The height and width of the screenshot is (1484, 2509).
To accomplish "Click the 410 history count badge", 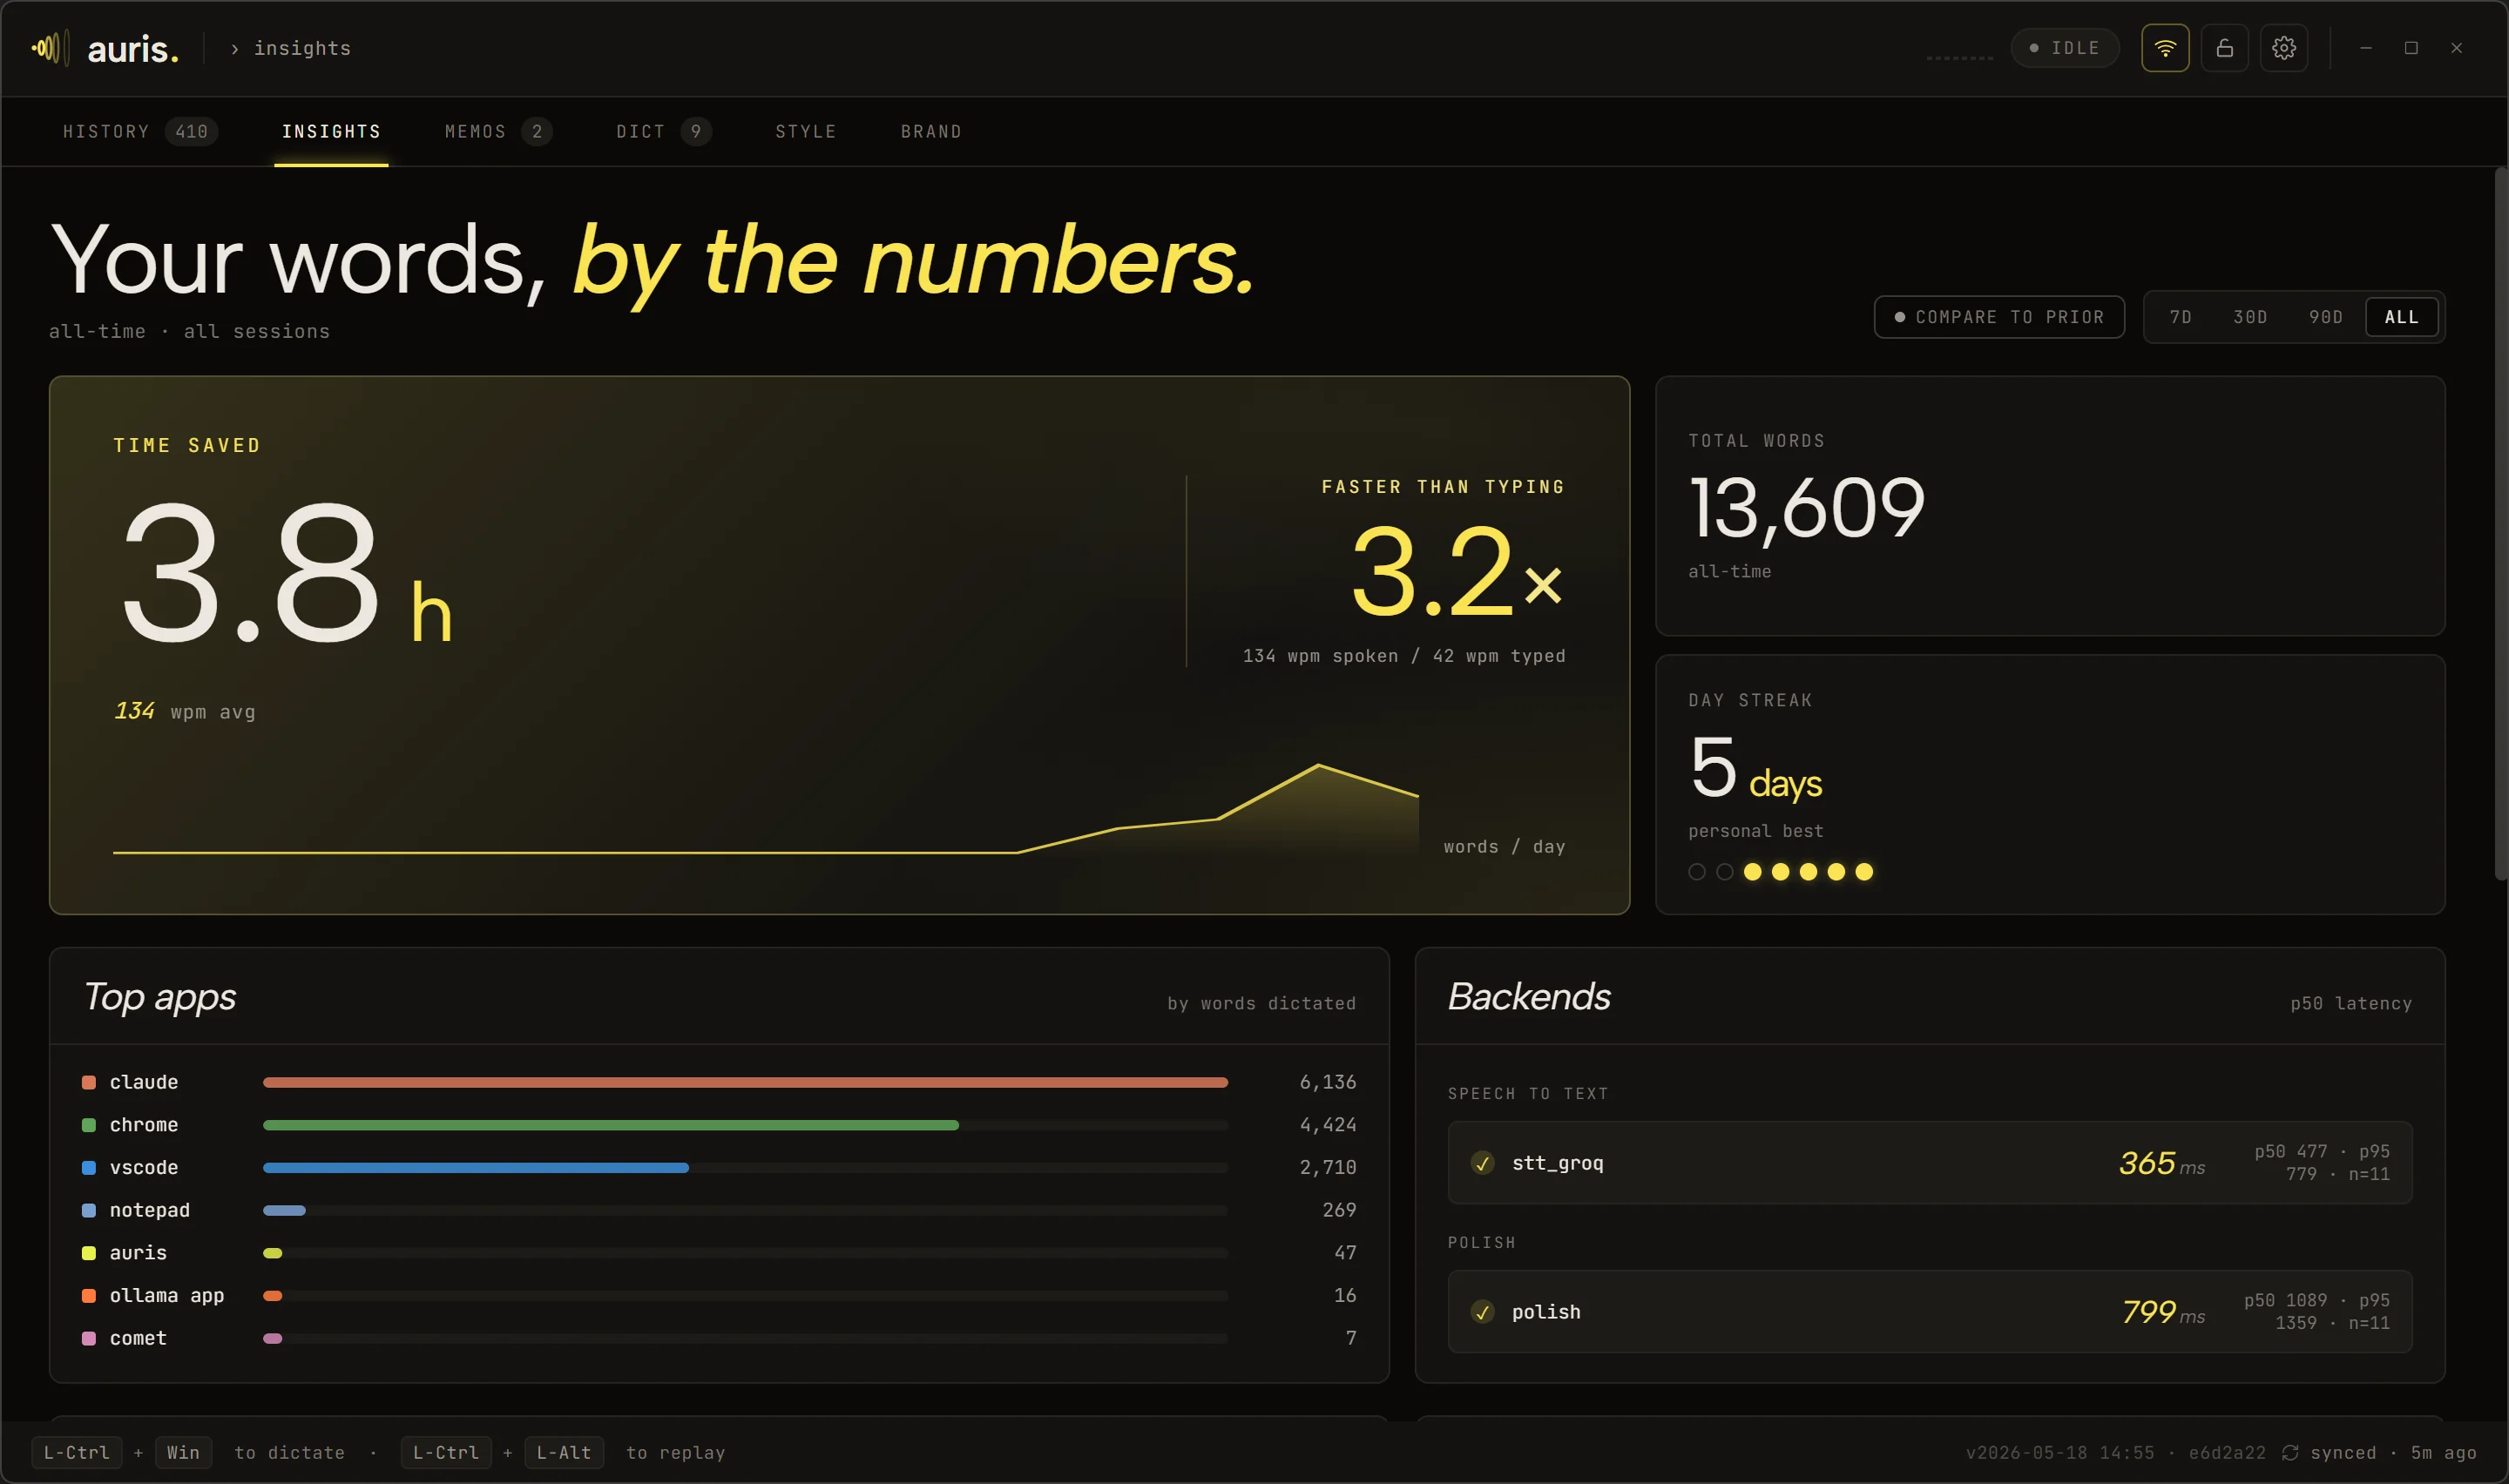I will pyautogui.click(x=191, y=132).
